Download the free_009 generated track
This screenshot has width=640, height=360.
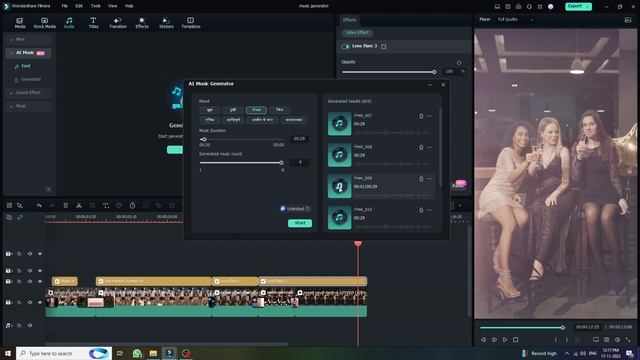pos(421,179)
